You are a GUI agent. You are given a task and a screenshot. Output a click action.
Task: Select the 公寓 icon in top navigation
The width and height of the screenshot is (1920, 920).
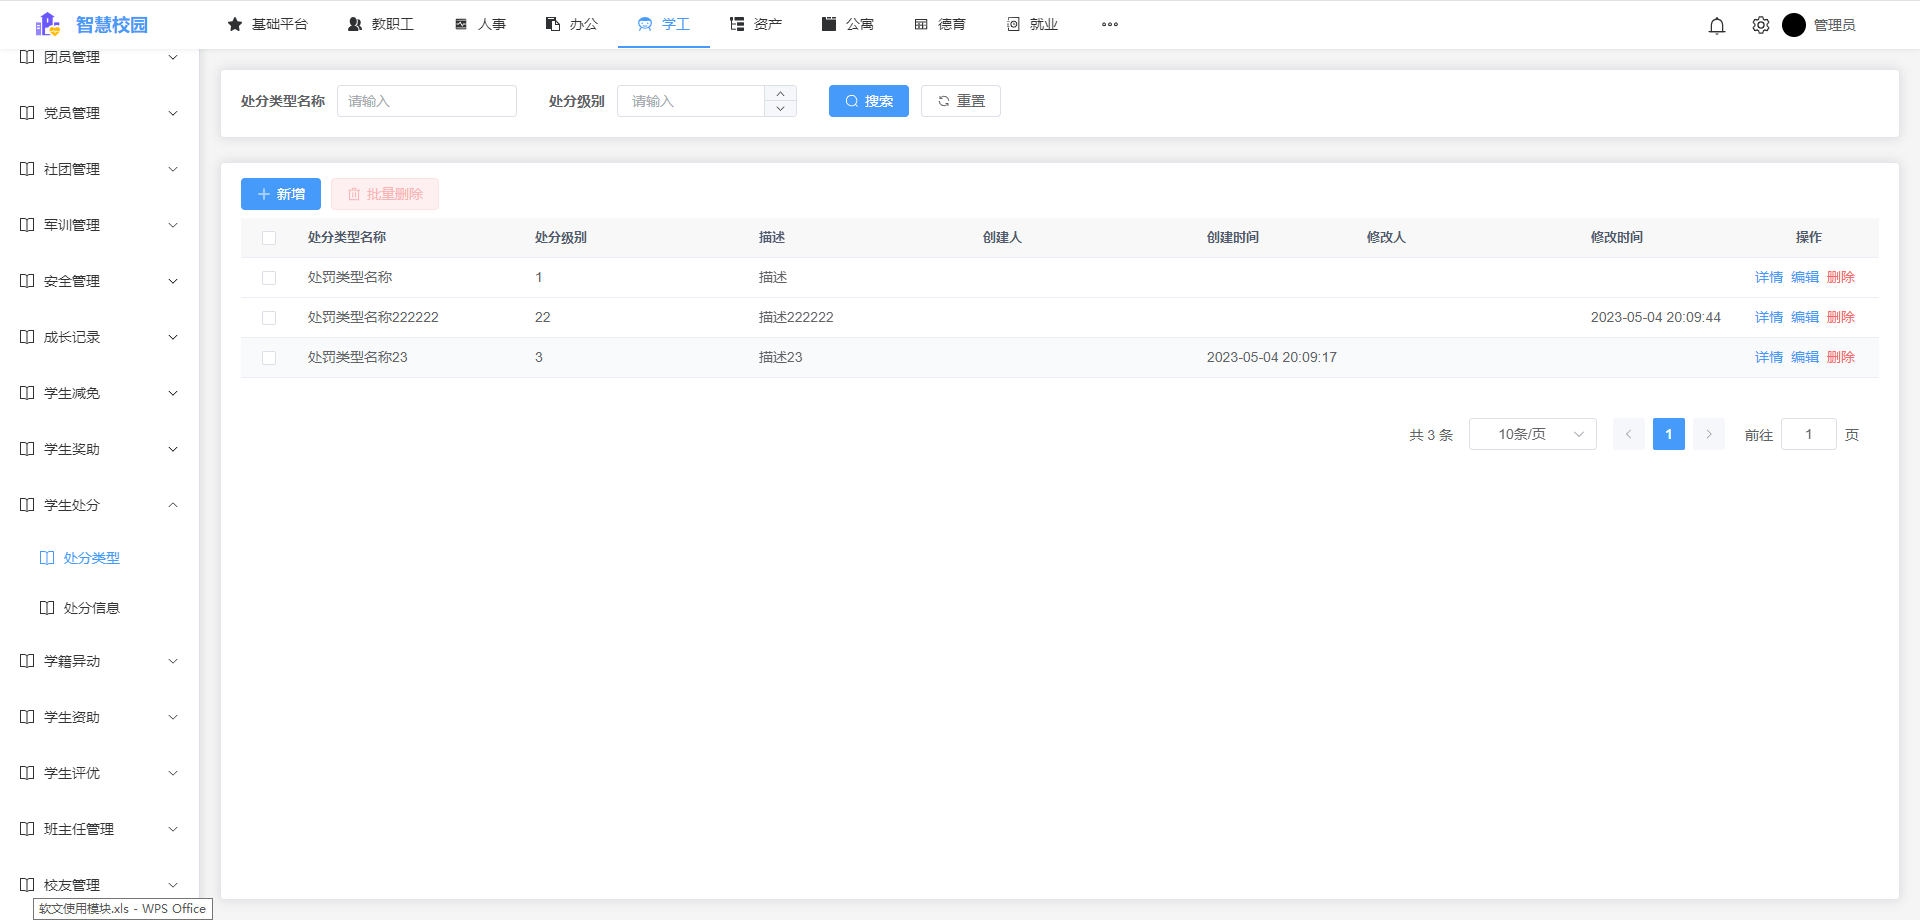coord(828,23)
